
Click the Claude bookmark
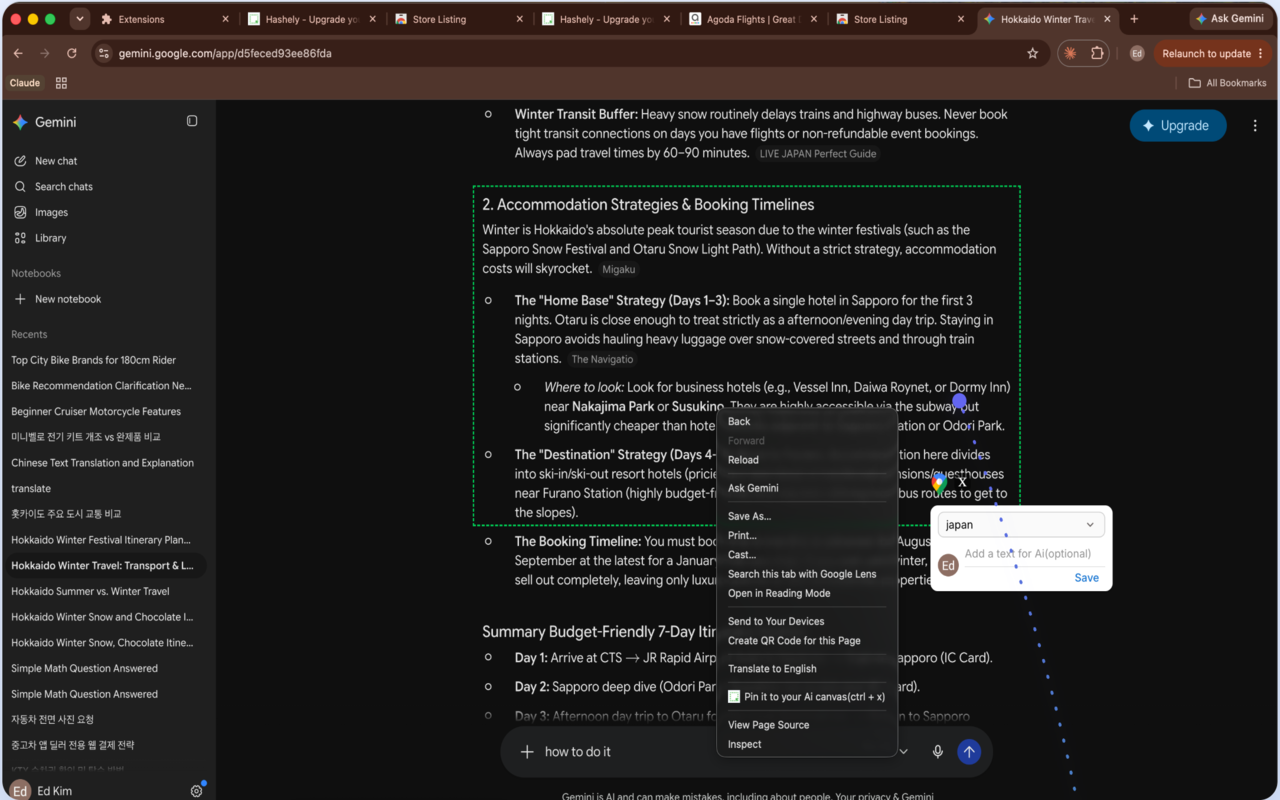(25, 83)
